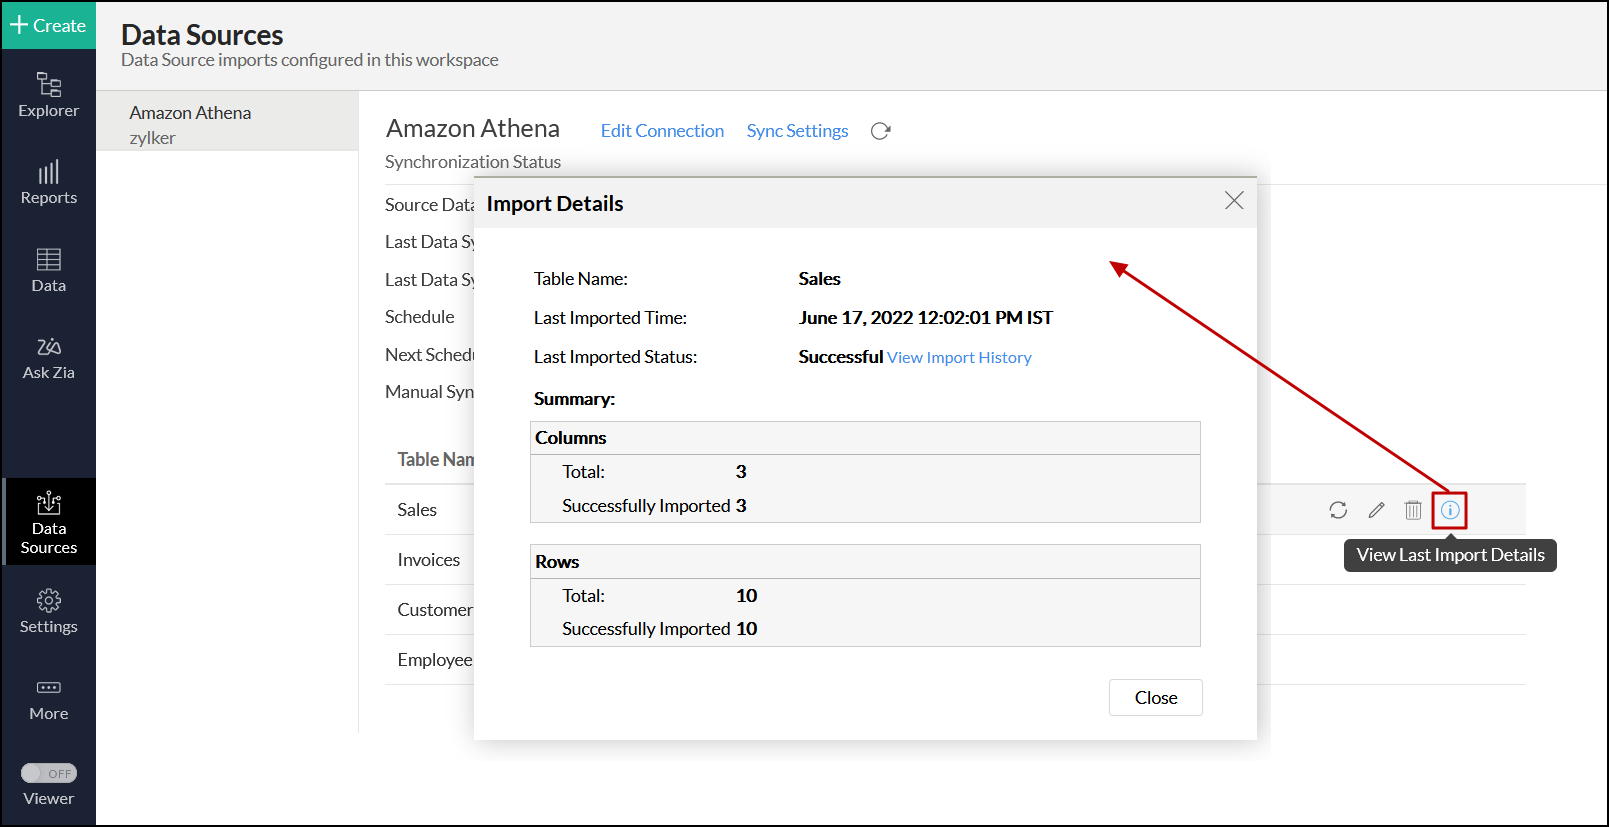1609x827 pixels.
Task: Delete the Sales table via trash icon
Action: 1412,510
